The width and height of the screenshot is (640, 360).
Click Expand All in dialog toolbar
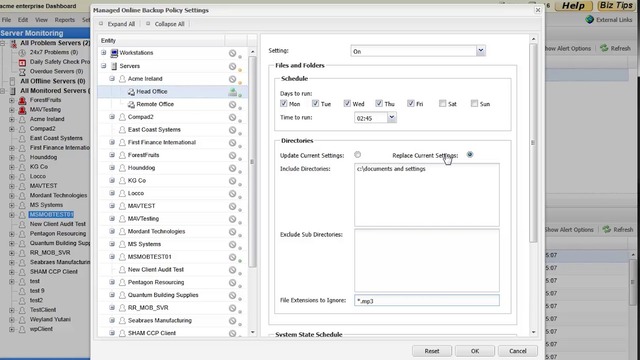pyautogui.click(x=121, y=24)
